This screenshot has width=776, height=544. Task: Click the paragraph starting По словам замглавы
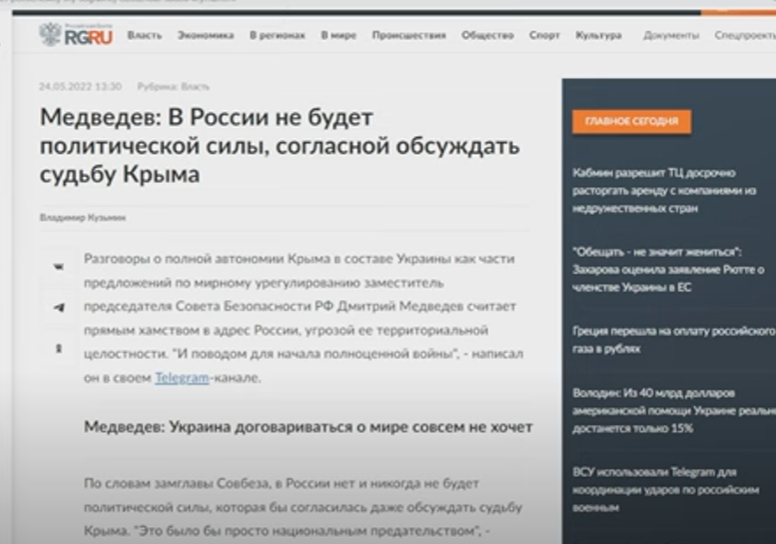pyautogui.click(x=303, y=507)
